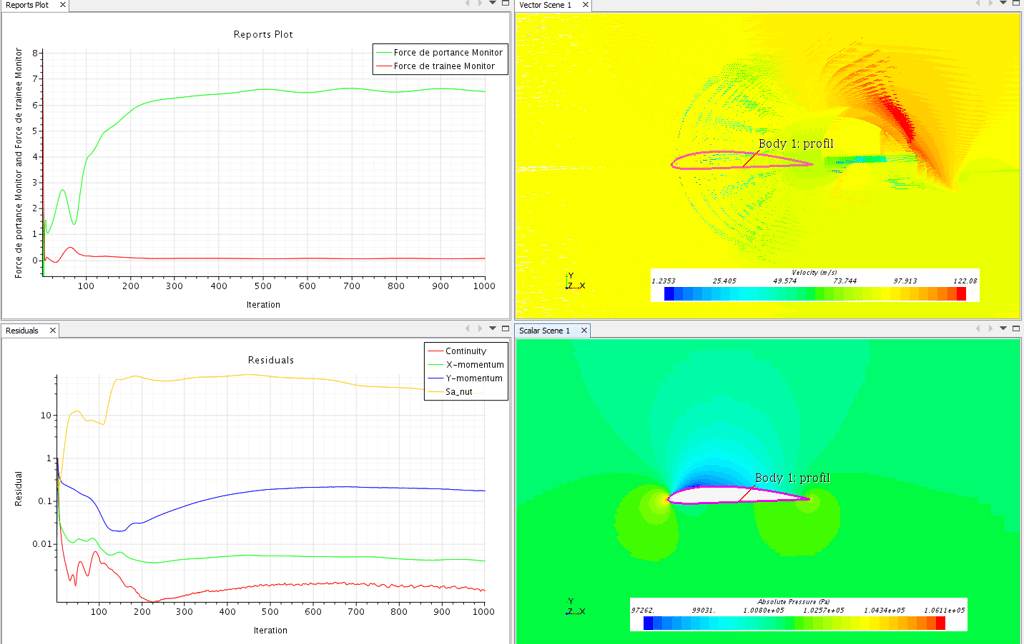Click the 'Reports Plot' chart title
This screenshot has height=644, width=1024.
pyautogui.click(x=263, y=35)
